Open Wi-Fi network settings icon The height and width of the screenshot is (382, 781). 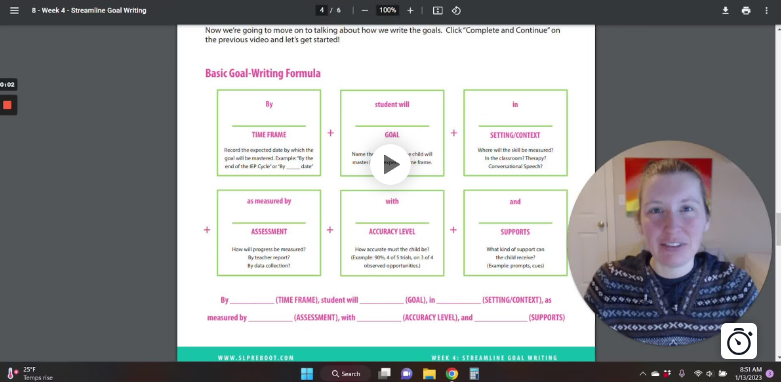coord(698,374)
